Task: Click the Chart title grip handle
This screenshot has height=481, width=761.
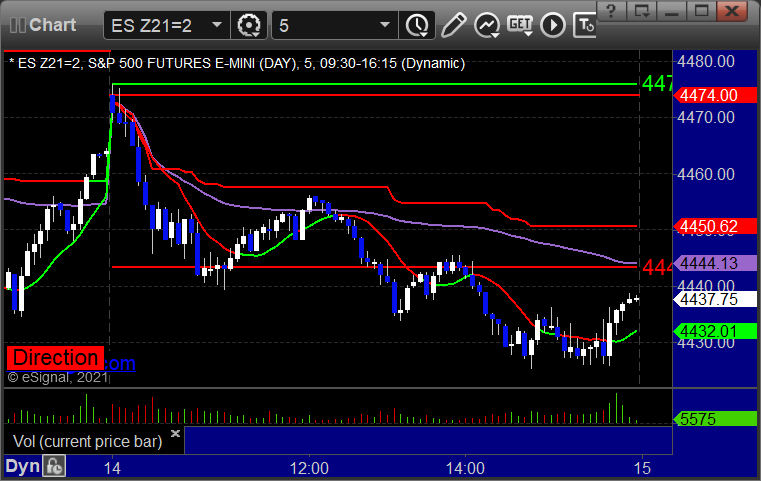Action: pos(17,25)
